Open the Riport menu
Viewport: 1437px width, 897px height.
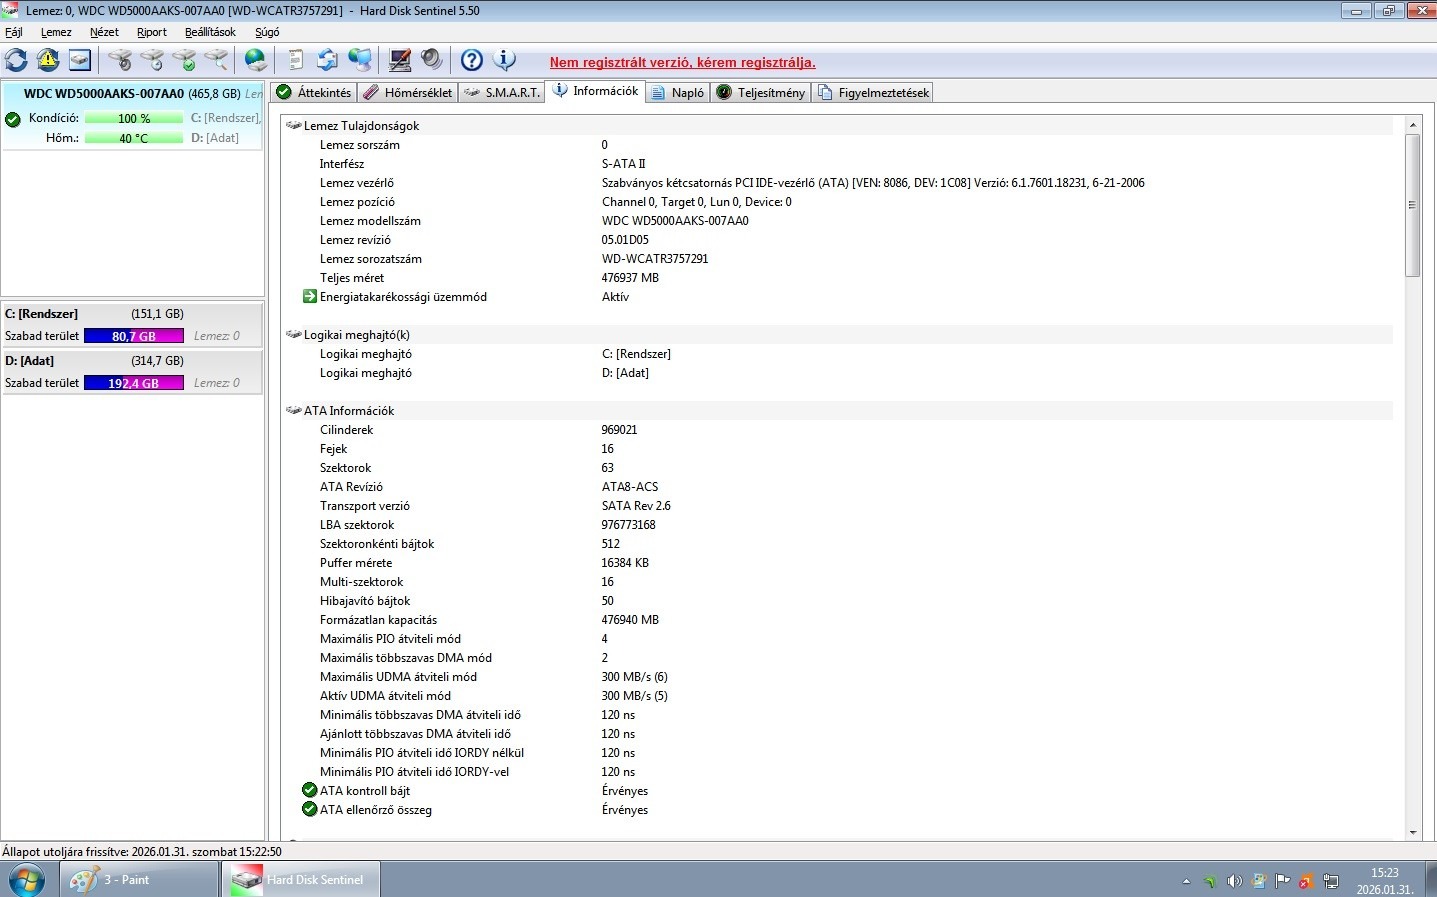[x=152, y=32]
